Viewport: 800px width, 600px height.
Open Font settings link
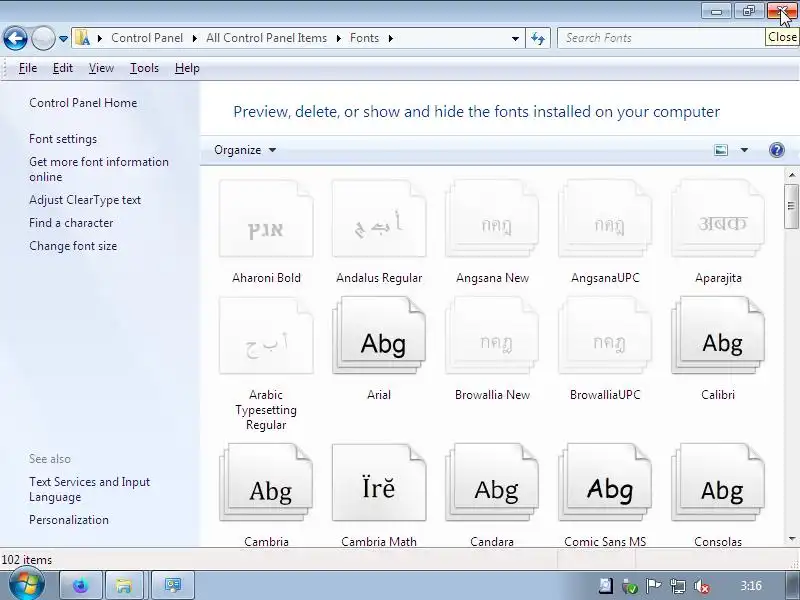(63, 139)
